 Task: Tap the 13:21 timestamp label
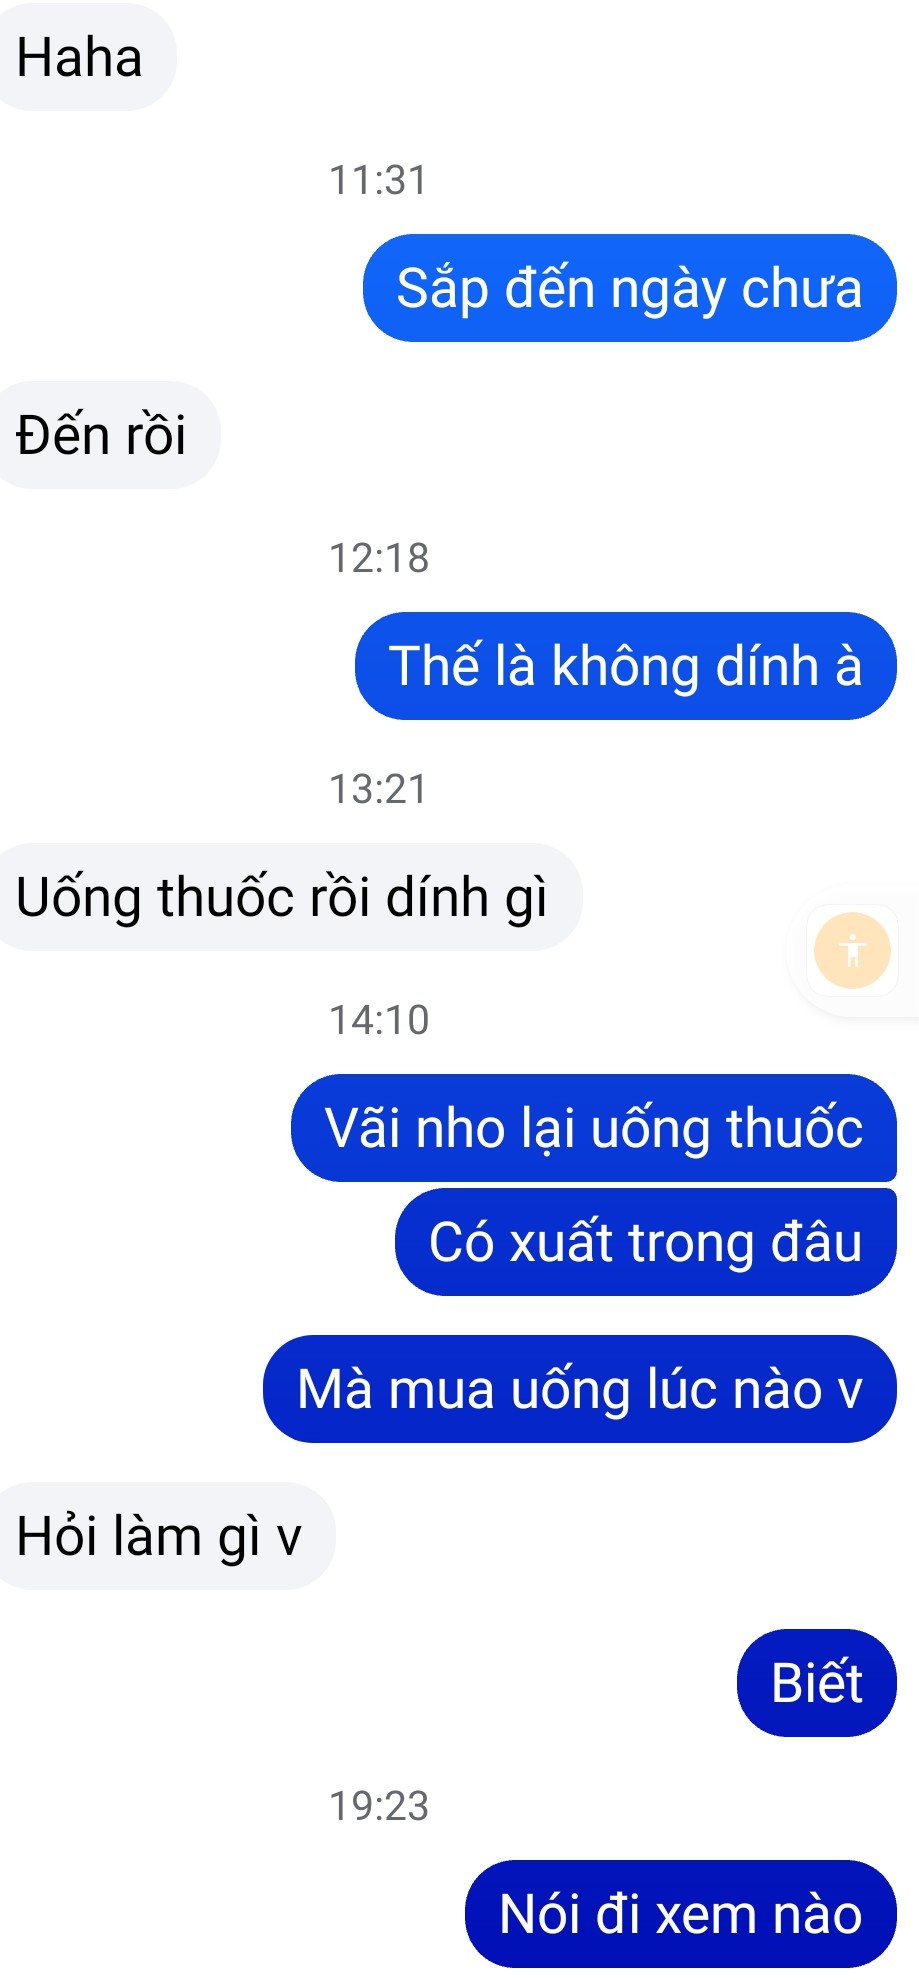[x=379, y=789]
